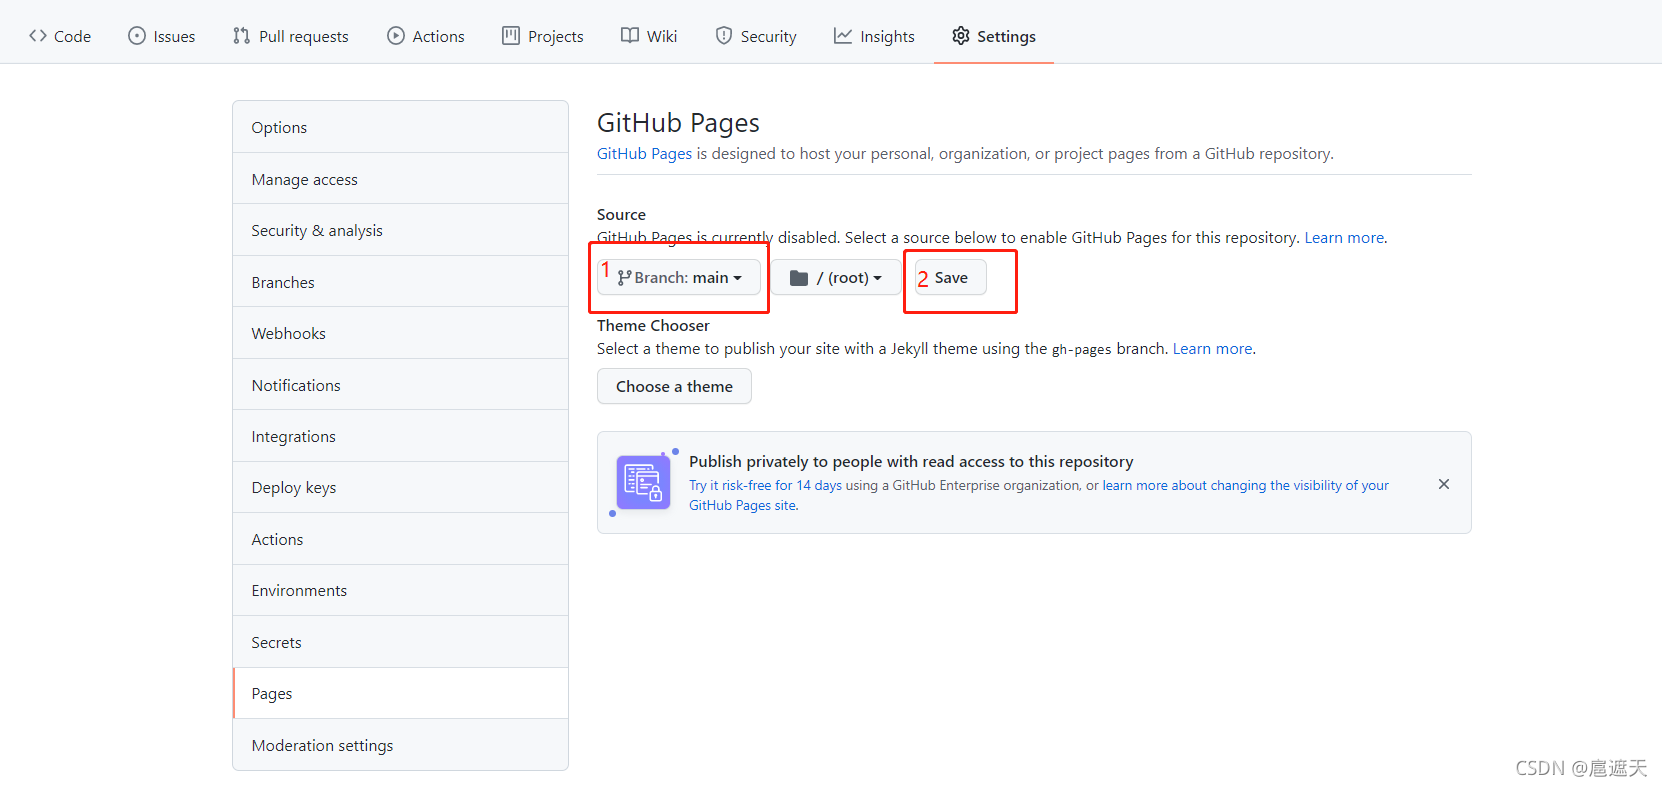1662x786 pixels.
Task: Select the Settings tab
Action: click(x=994, y=36)
